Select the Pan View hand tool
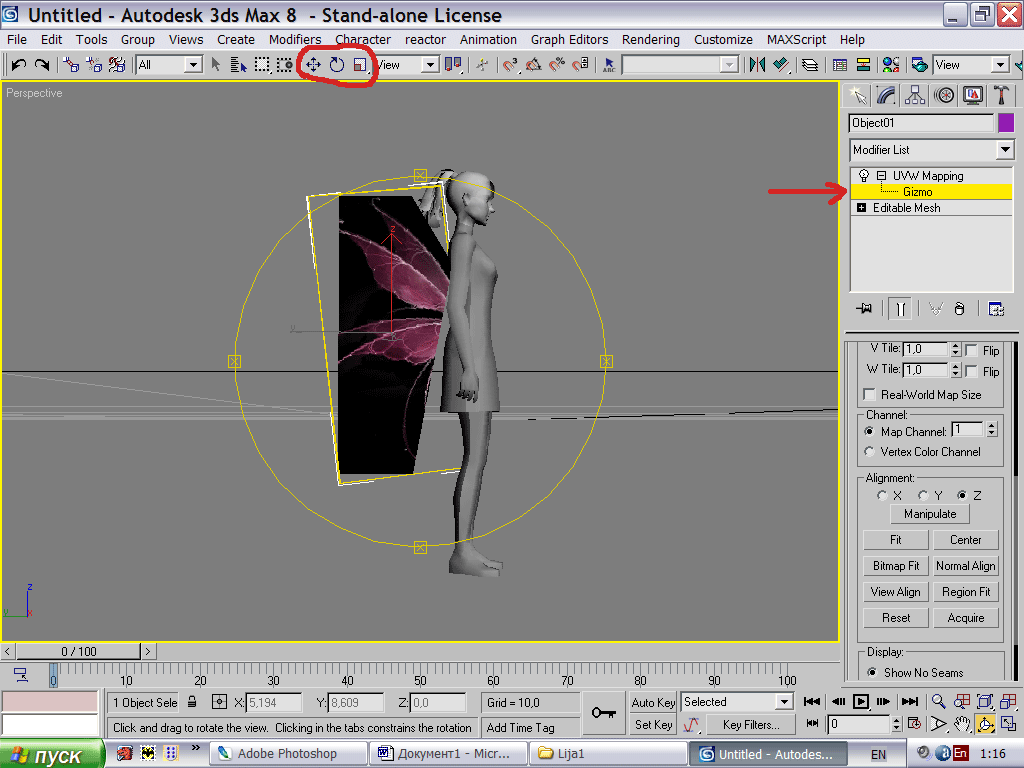 pos(962,724)
